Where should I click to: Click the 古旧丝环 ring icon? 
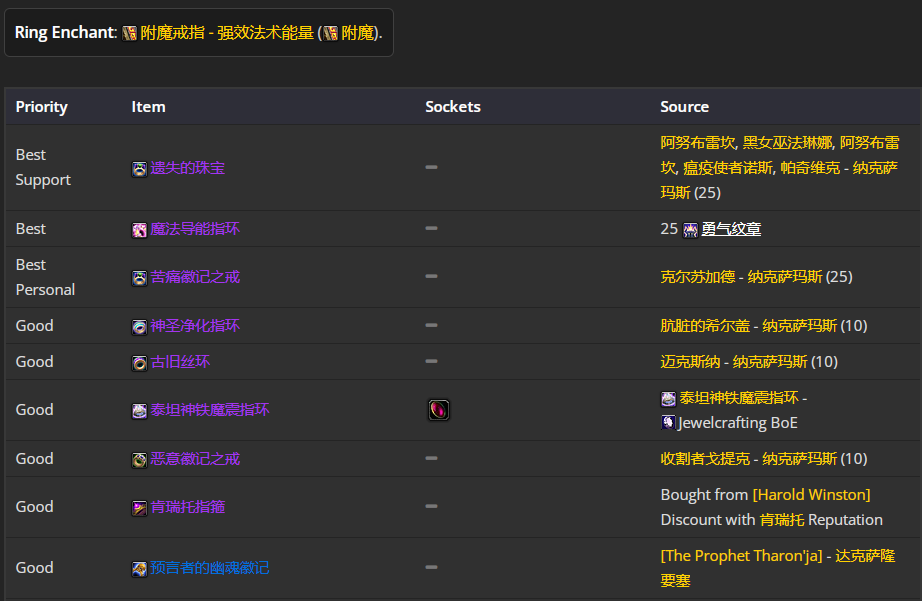point(139,363)
